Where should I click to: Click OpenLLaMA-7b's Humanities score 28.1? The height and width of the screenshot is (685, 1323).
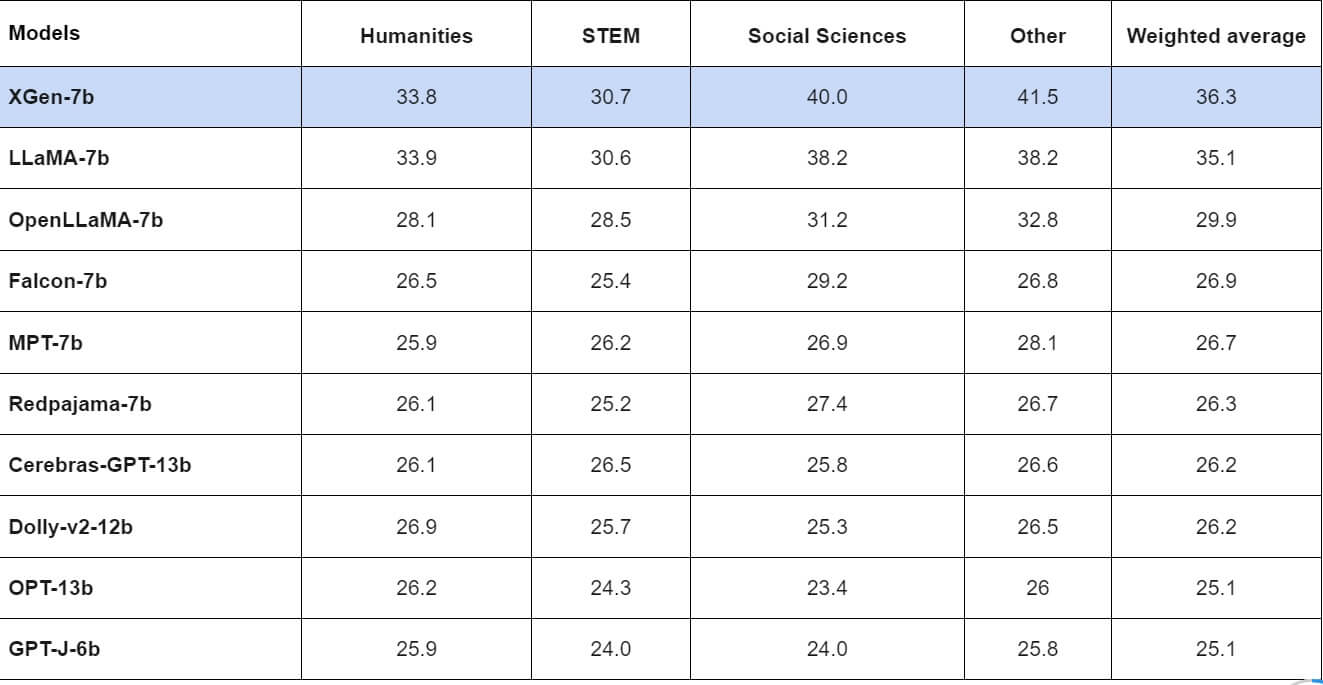[416, 220]
